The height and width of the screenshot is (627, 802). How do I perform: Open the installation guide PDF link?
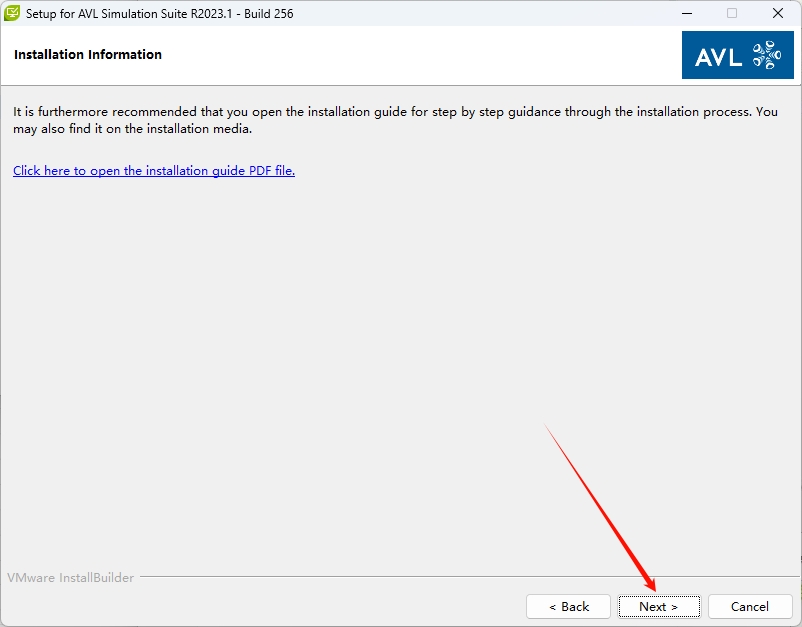tap(154, 171)
